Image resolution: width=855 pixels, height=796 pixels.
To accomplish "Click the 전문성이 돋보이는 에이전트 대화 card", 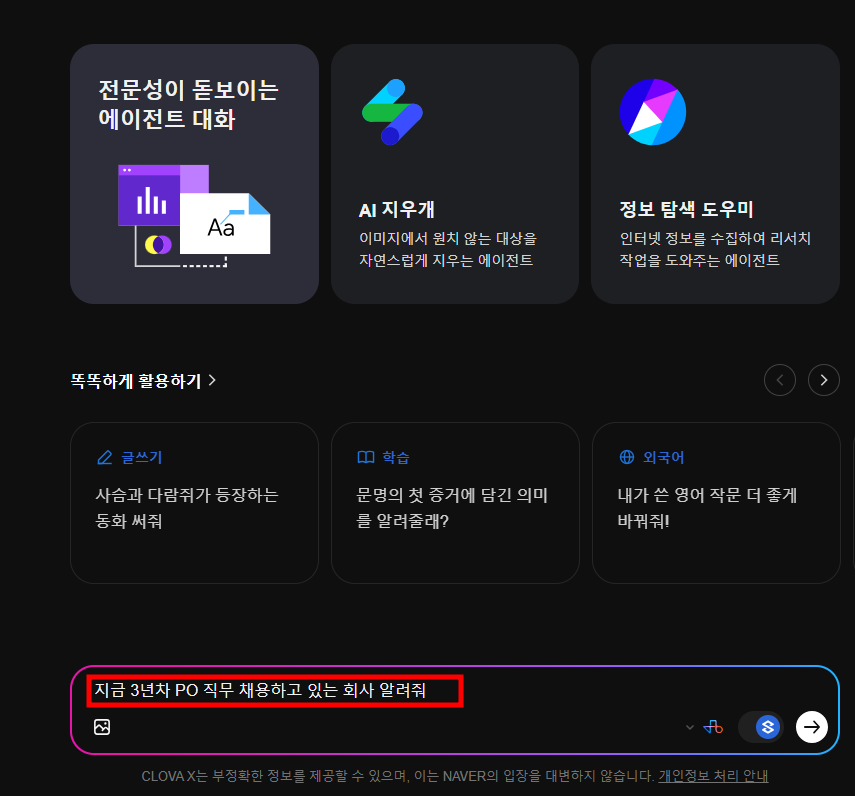I will click(x=194, y=174).
